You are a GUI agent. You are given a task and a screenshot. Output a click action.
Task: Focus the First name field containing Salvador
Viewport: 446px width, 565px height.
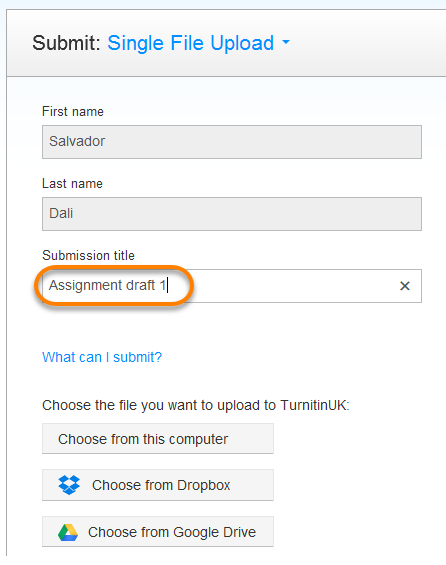click(232, 142)
